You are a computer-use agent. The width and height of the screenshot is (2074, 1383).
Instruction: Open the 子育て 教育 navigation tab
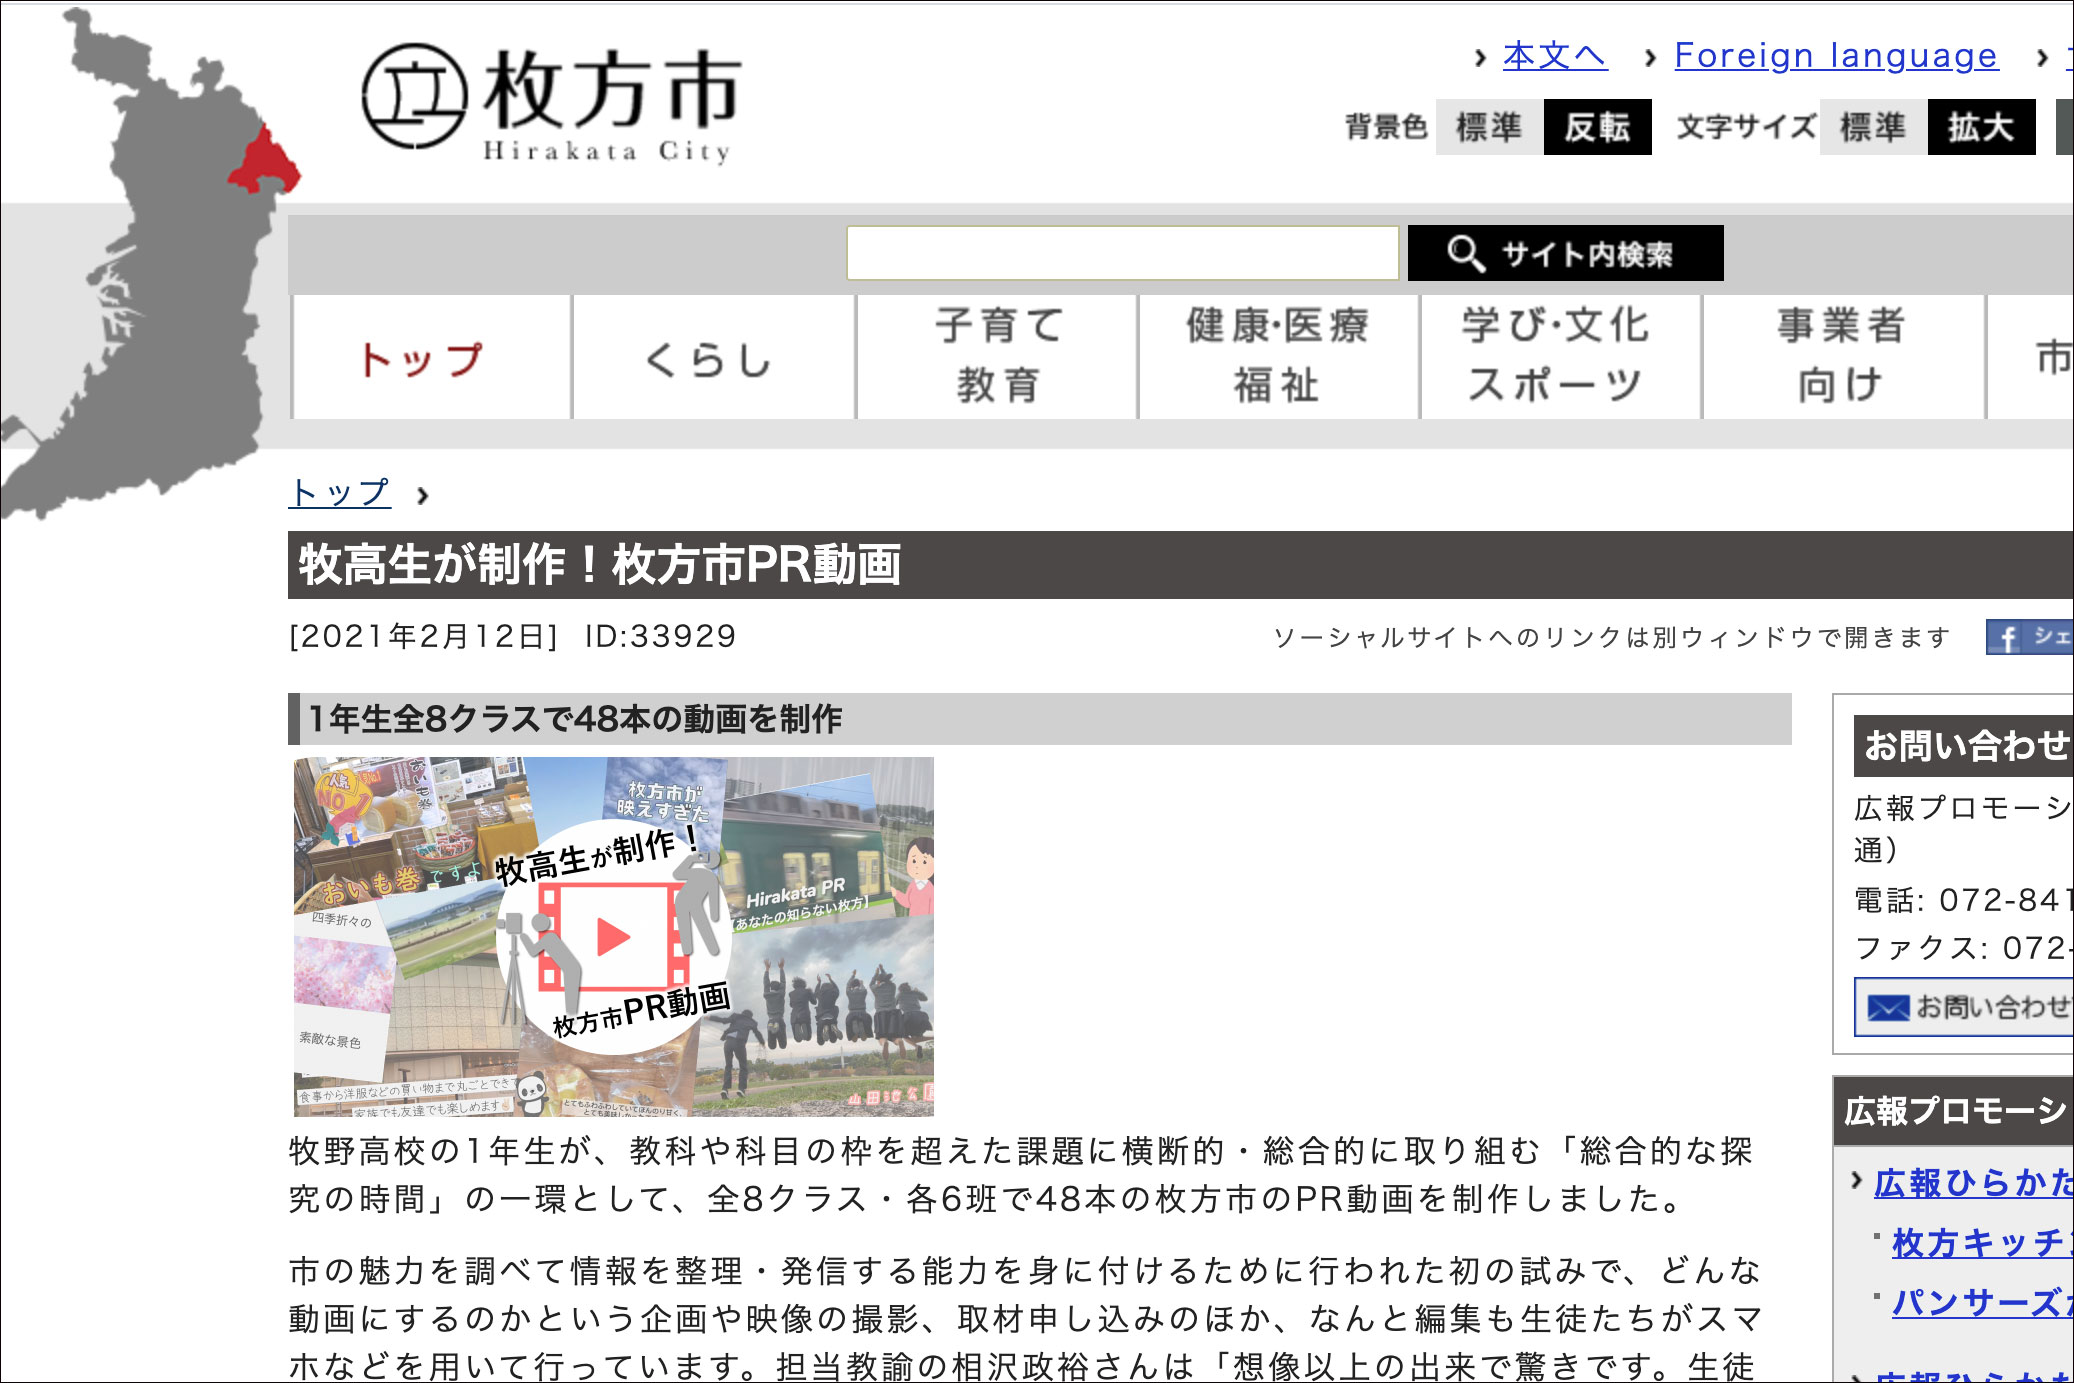pos(997,356)
